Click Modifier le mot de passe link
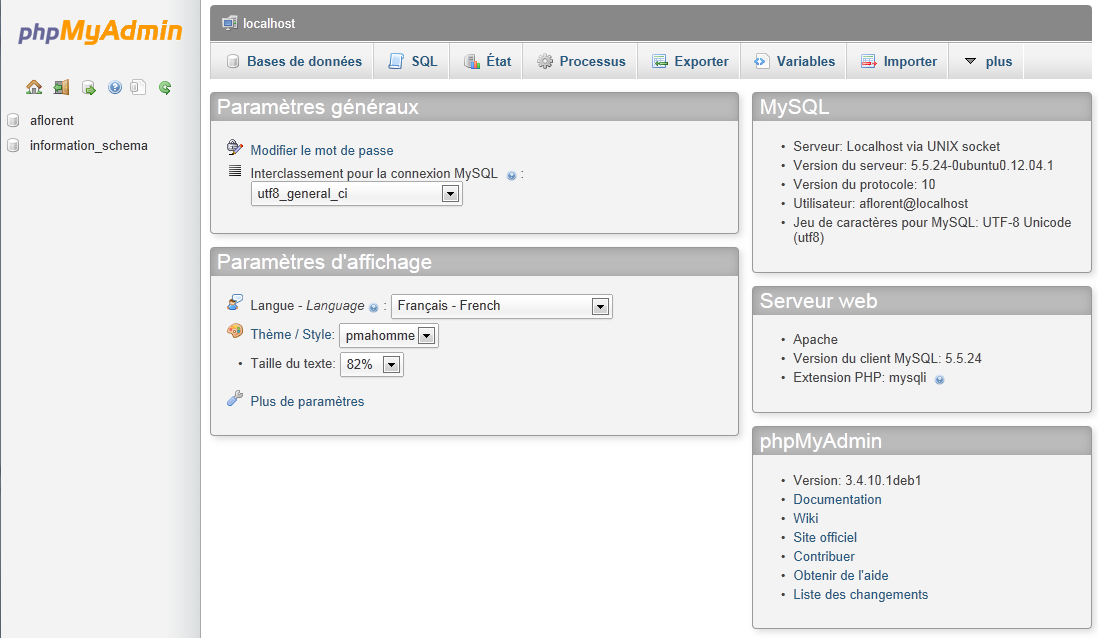 tap(322, 151)
